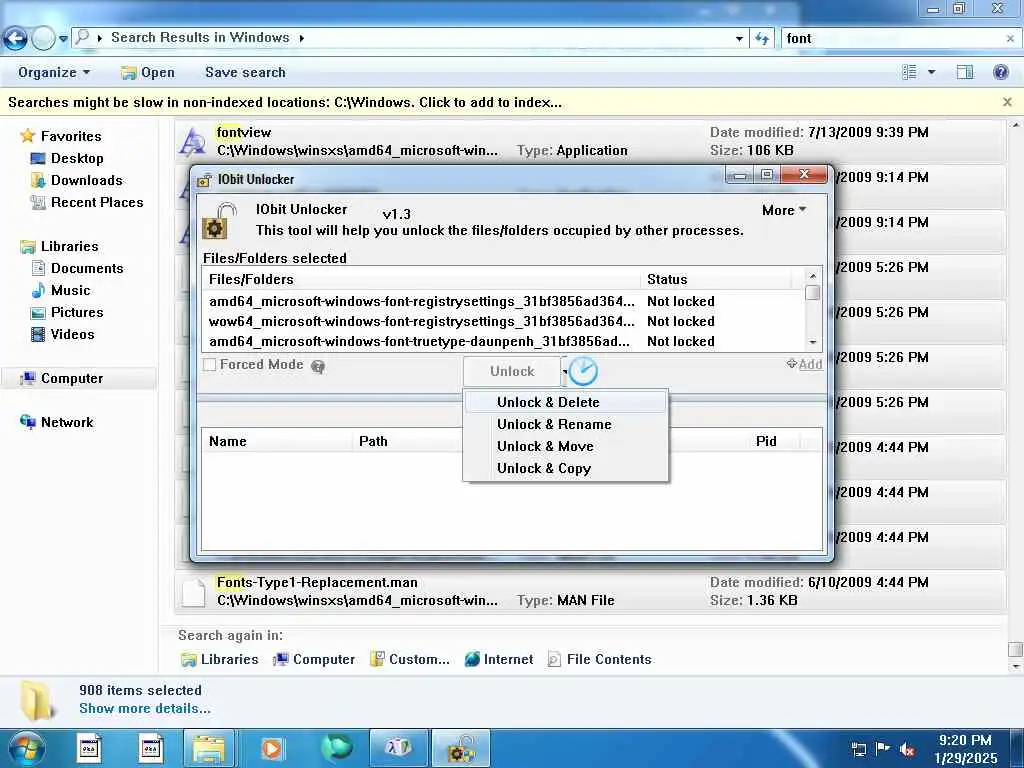
Task: Open Pictures library
Action: click(67, 313)
